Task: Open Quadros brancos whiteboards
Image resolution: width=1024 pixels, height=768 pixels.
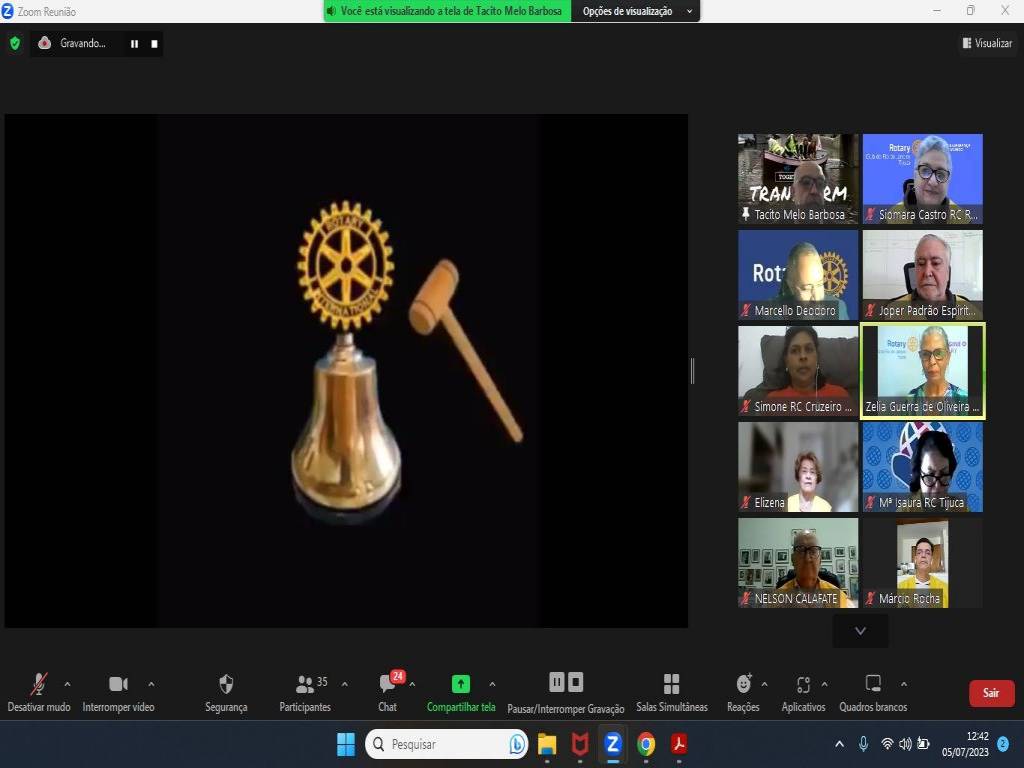Action: point(873,685)
